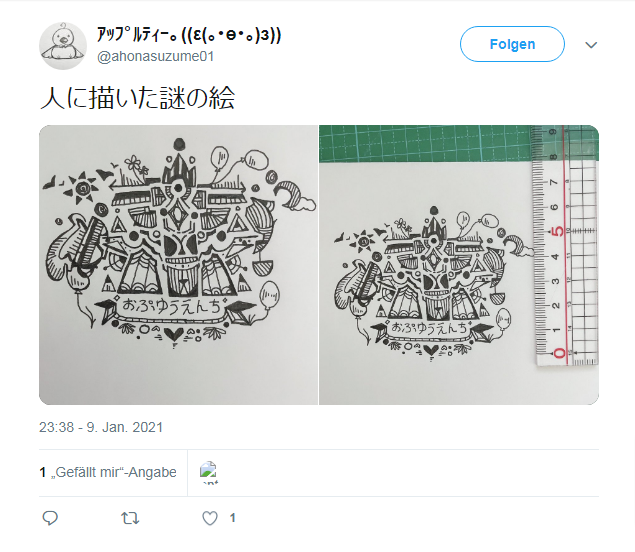Click the ruler in the right photo
The image size is (635, 552).
[564, 246]
